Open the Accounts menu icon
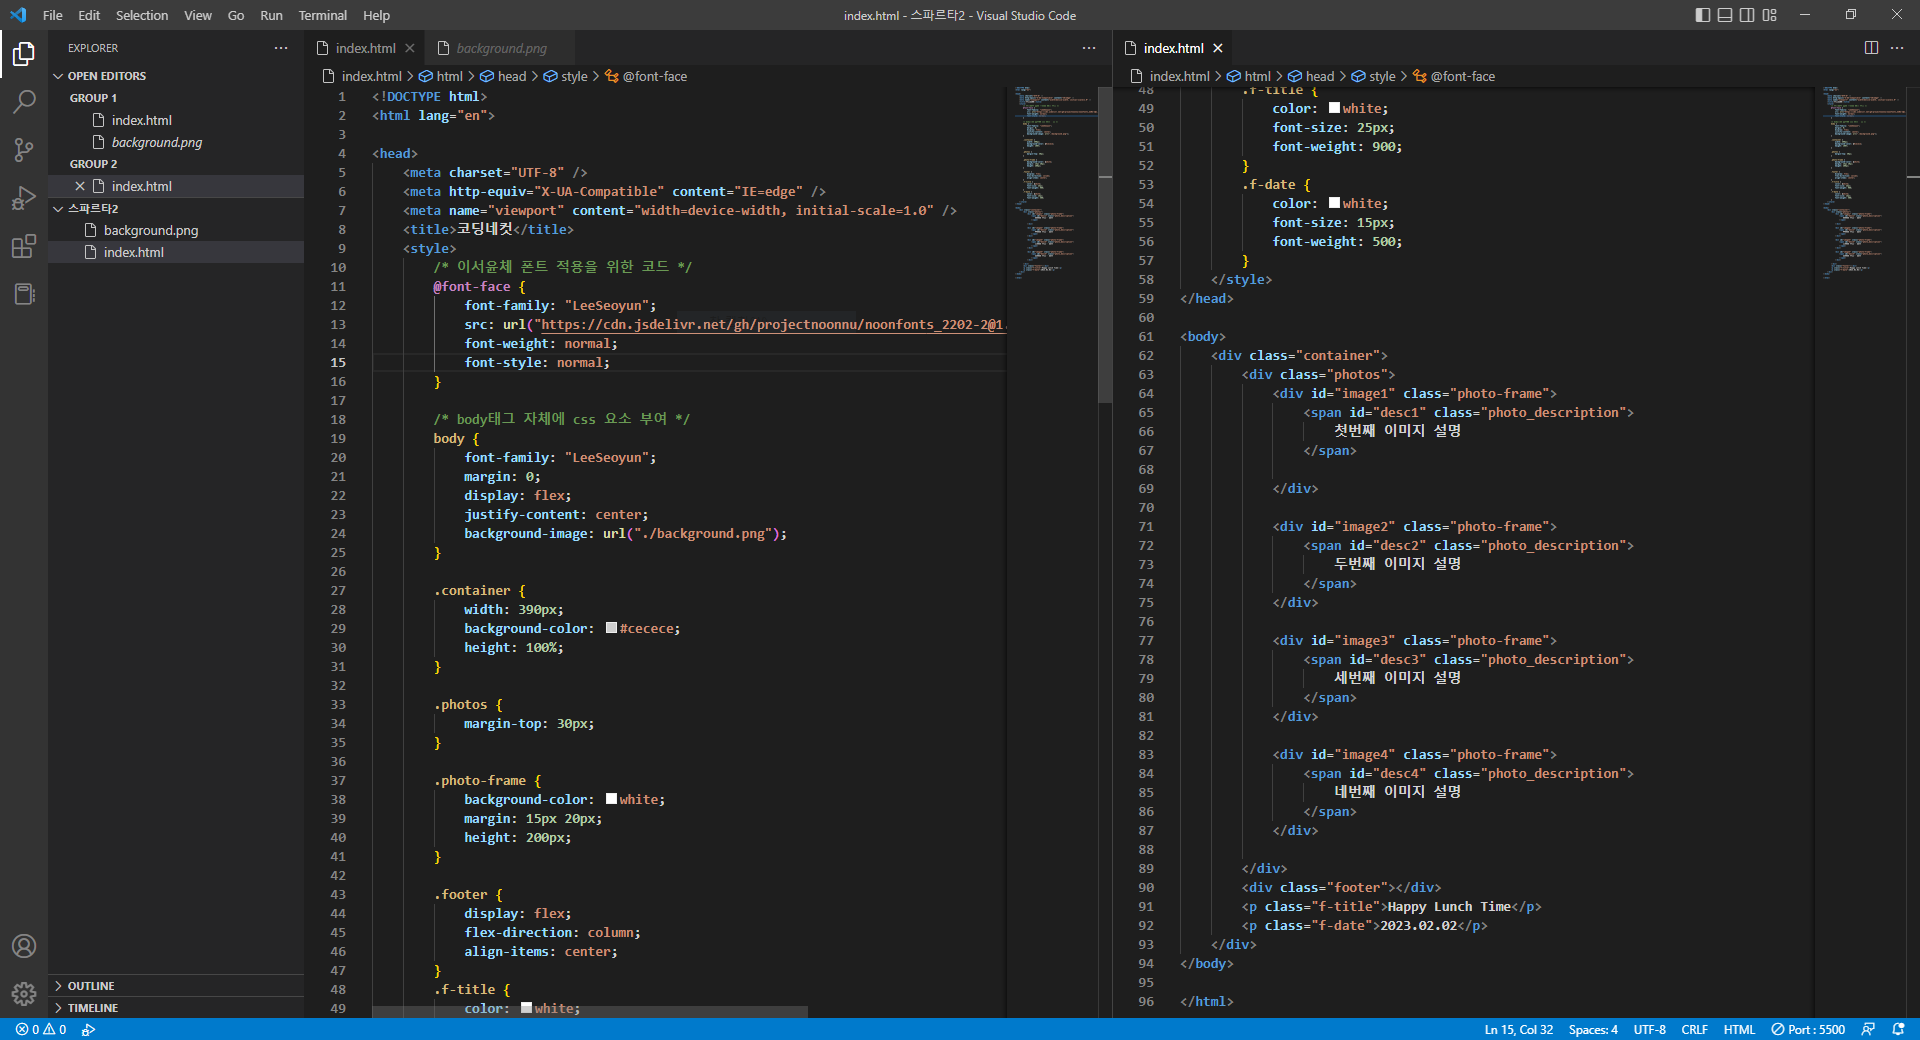The image size is (1920, 1040). [x=24, y=946]
